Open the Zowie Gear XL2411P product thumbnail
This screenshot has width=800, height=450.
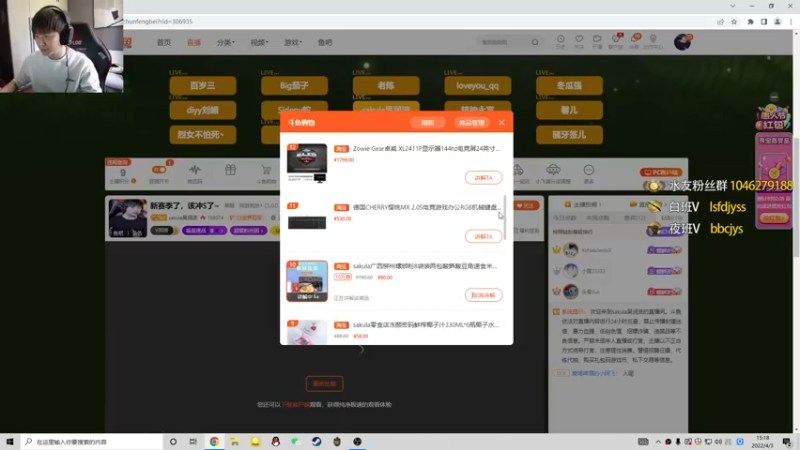pyautogui.click(x=307, y=163)
